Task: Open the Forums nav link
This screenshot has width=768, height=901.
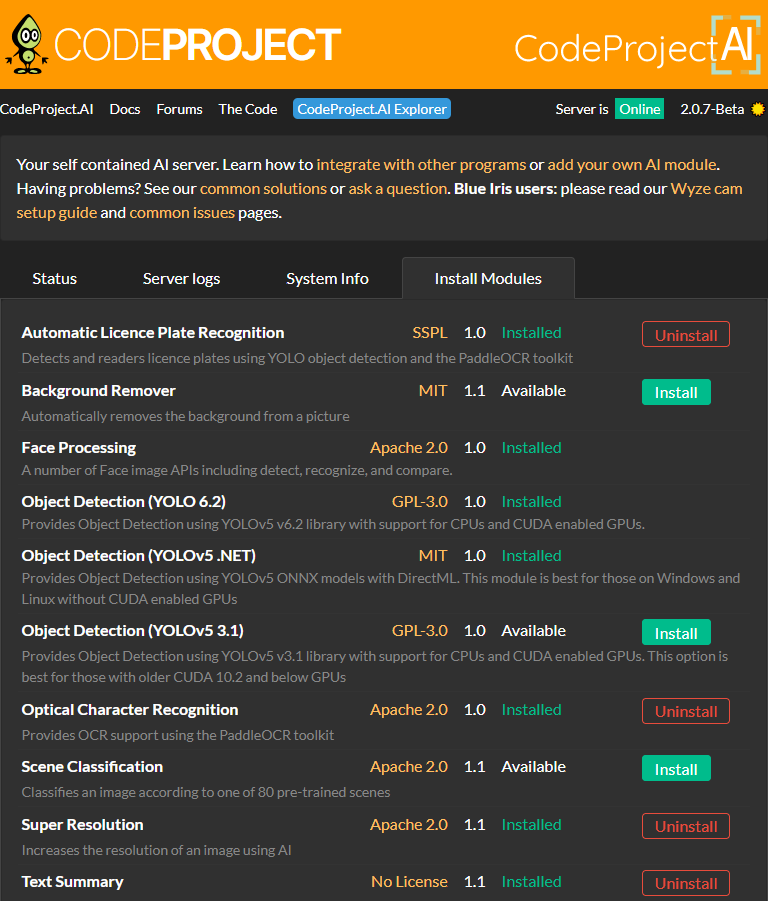Action: click(x=179, y=109)
